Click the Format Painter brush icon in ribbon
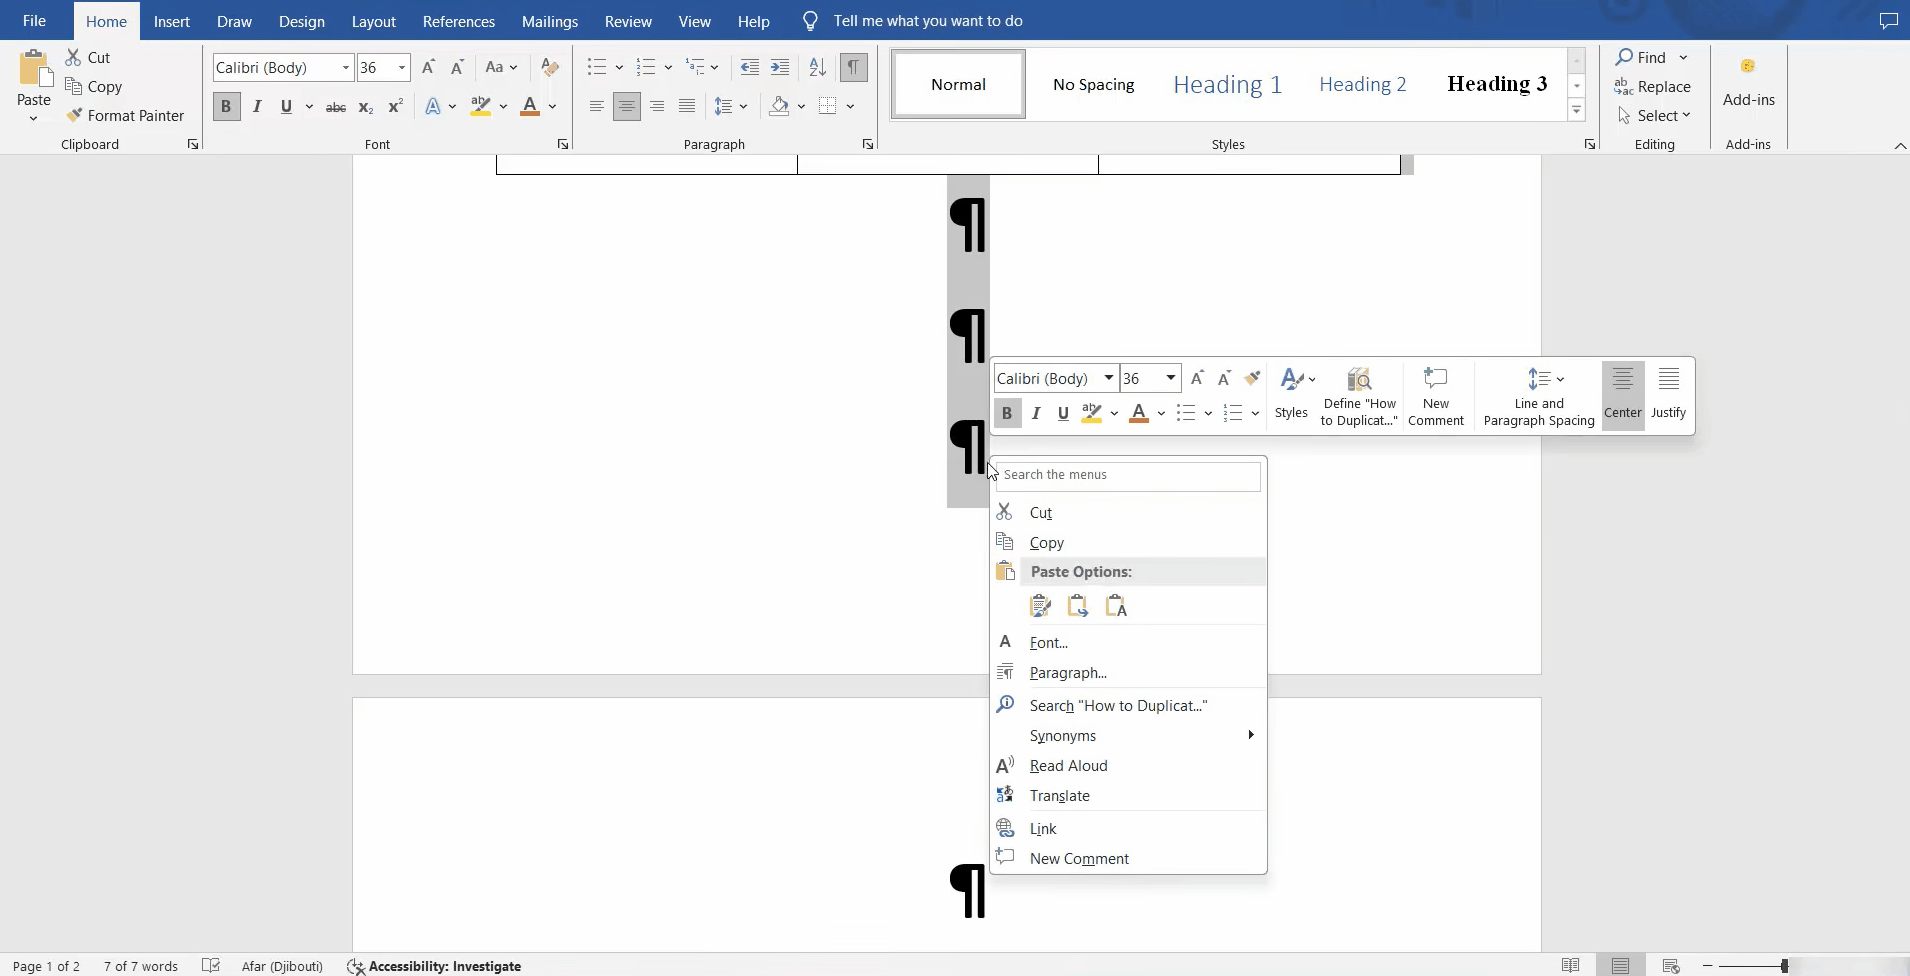This screenshot has height=976, width=1910. click(74, 115)
